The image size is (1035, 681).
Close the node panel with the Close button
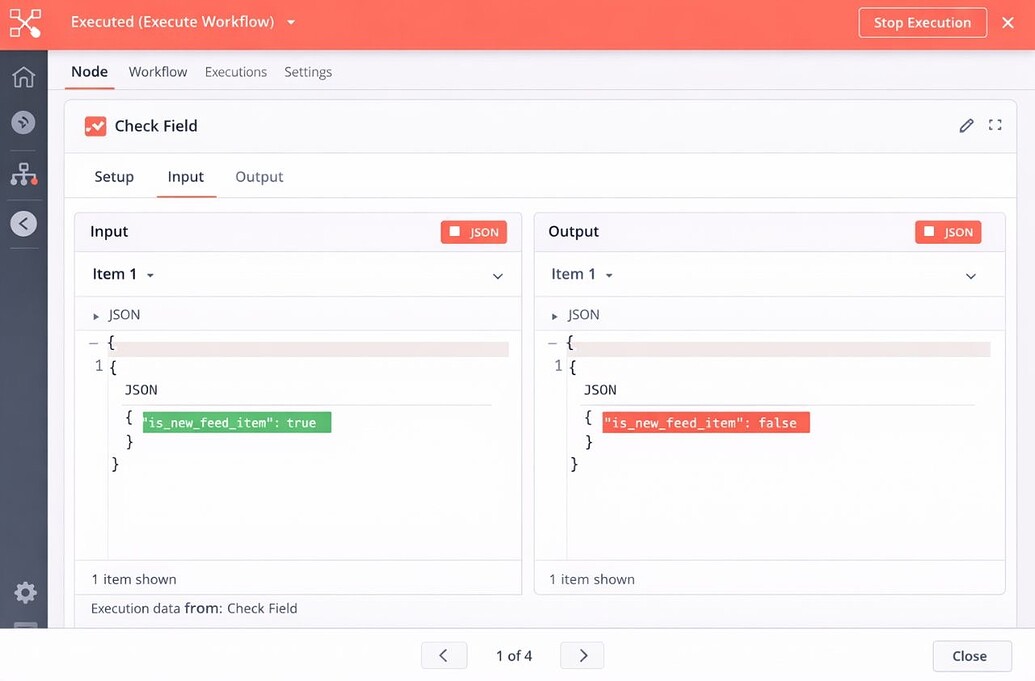click(x=970, y=656)
